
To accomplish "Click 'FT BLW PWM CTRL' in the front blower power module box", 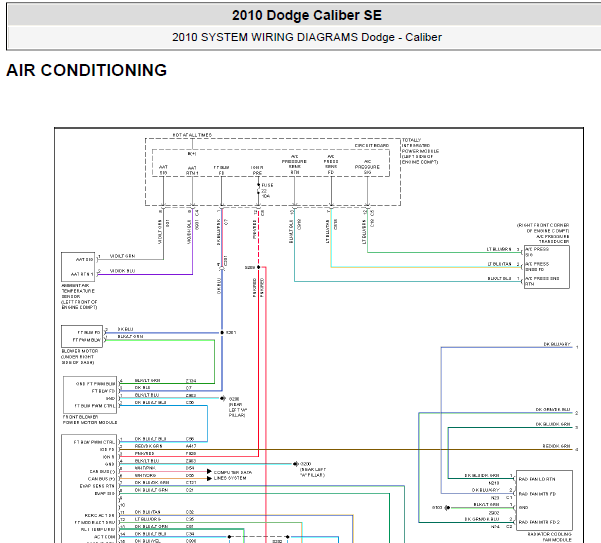I will click(x=95, y=406).
